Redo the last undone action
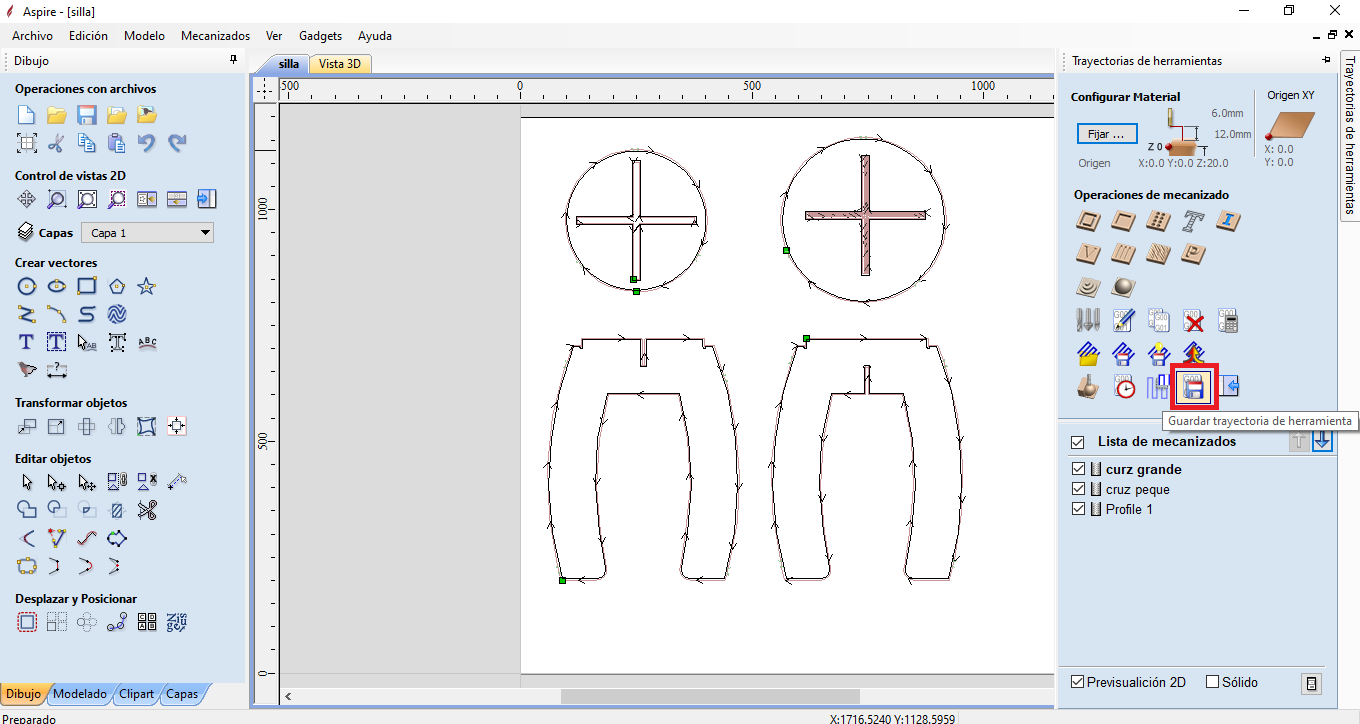 click(177, 143)
